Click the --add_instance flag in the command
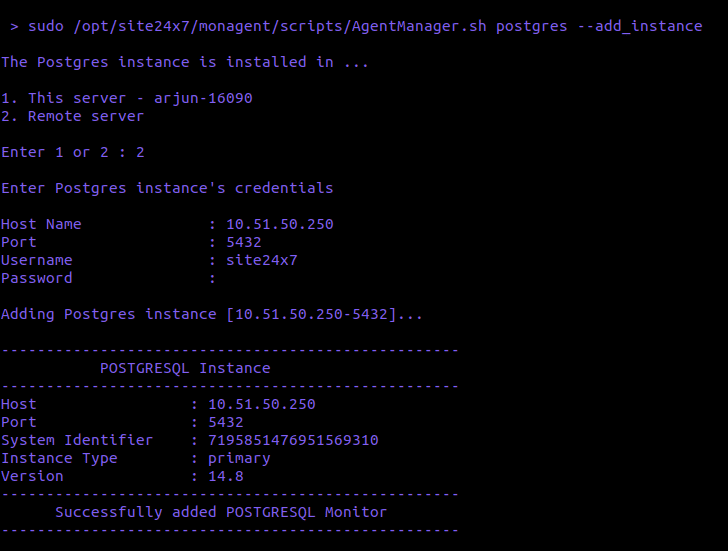The height and width of the screenshot is (551, 728). tap(640, 26)
